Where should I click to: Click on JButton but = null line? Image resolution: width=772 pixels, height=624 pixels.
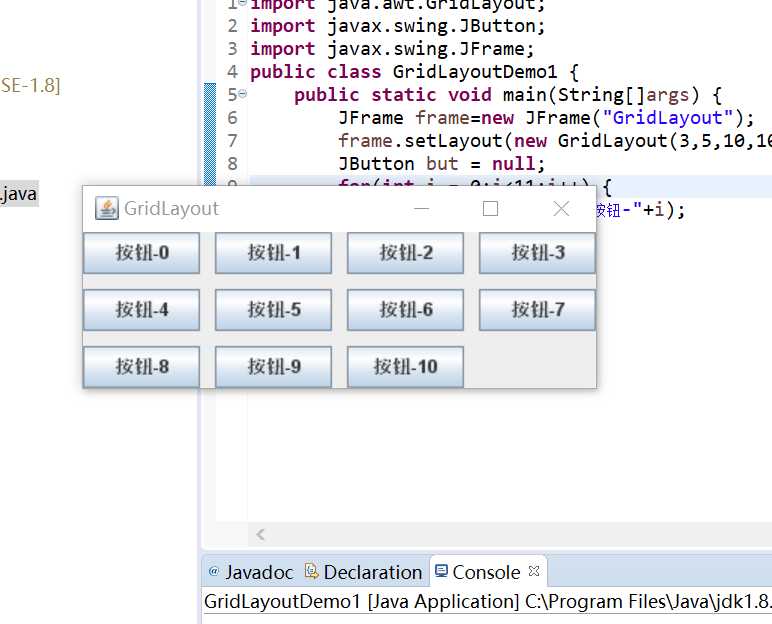point(442,164)
